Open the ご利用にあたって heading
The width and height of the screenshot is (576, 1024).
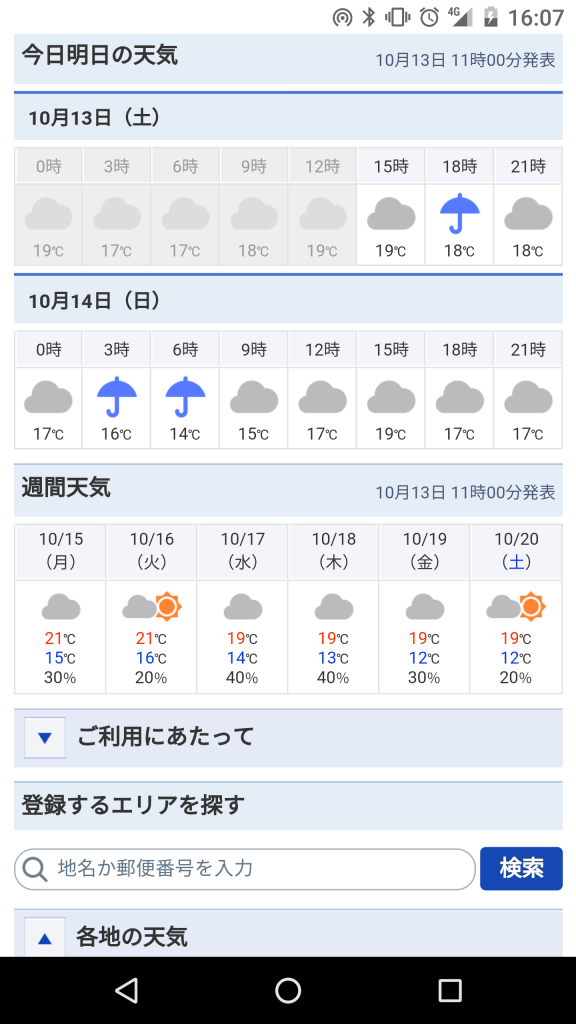[x=165, y=737]
